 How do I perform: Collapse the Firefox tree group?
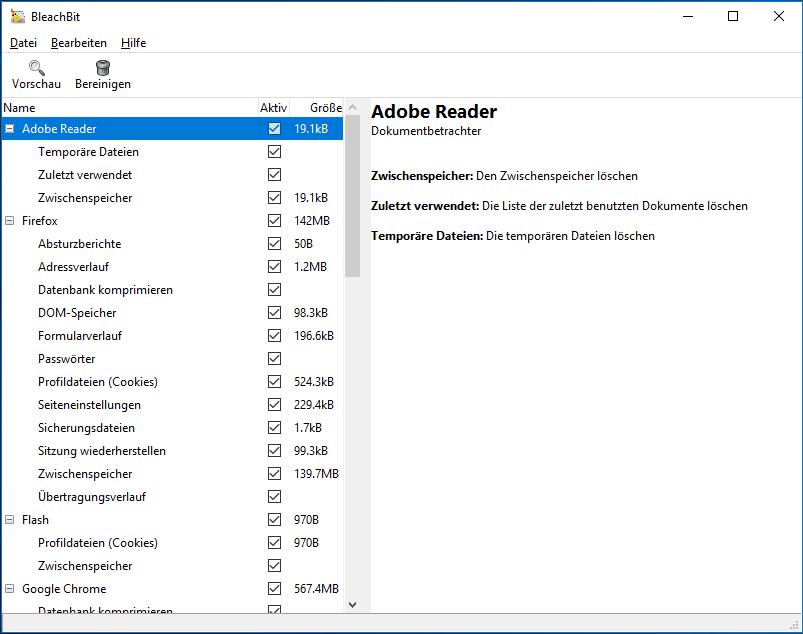click(10, 221)
